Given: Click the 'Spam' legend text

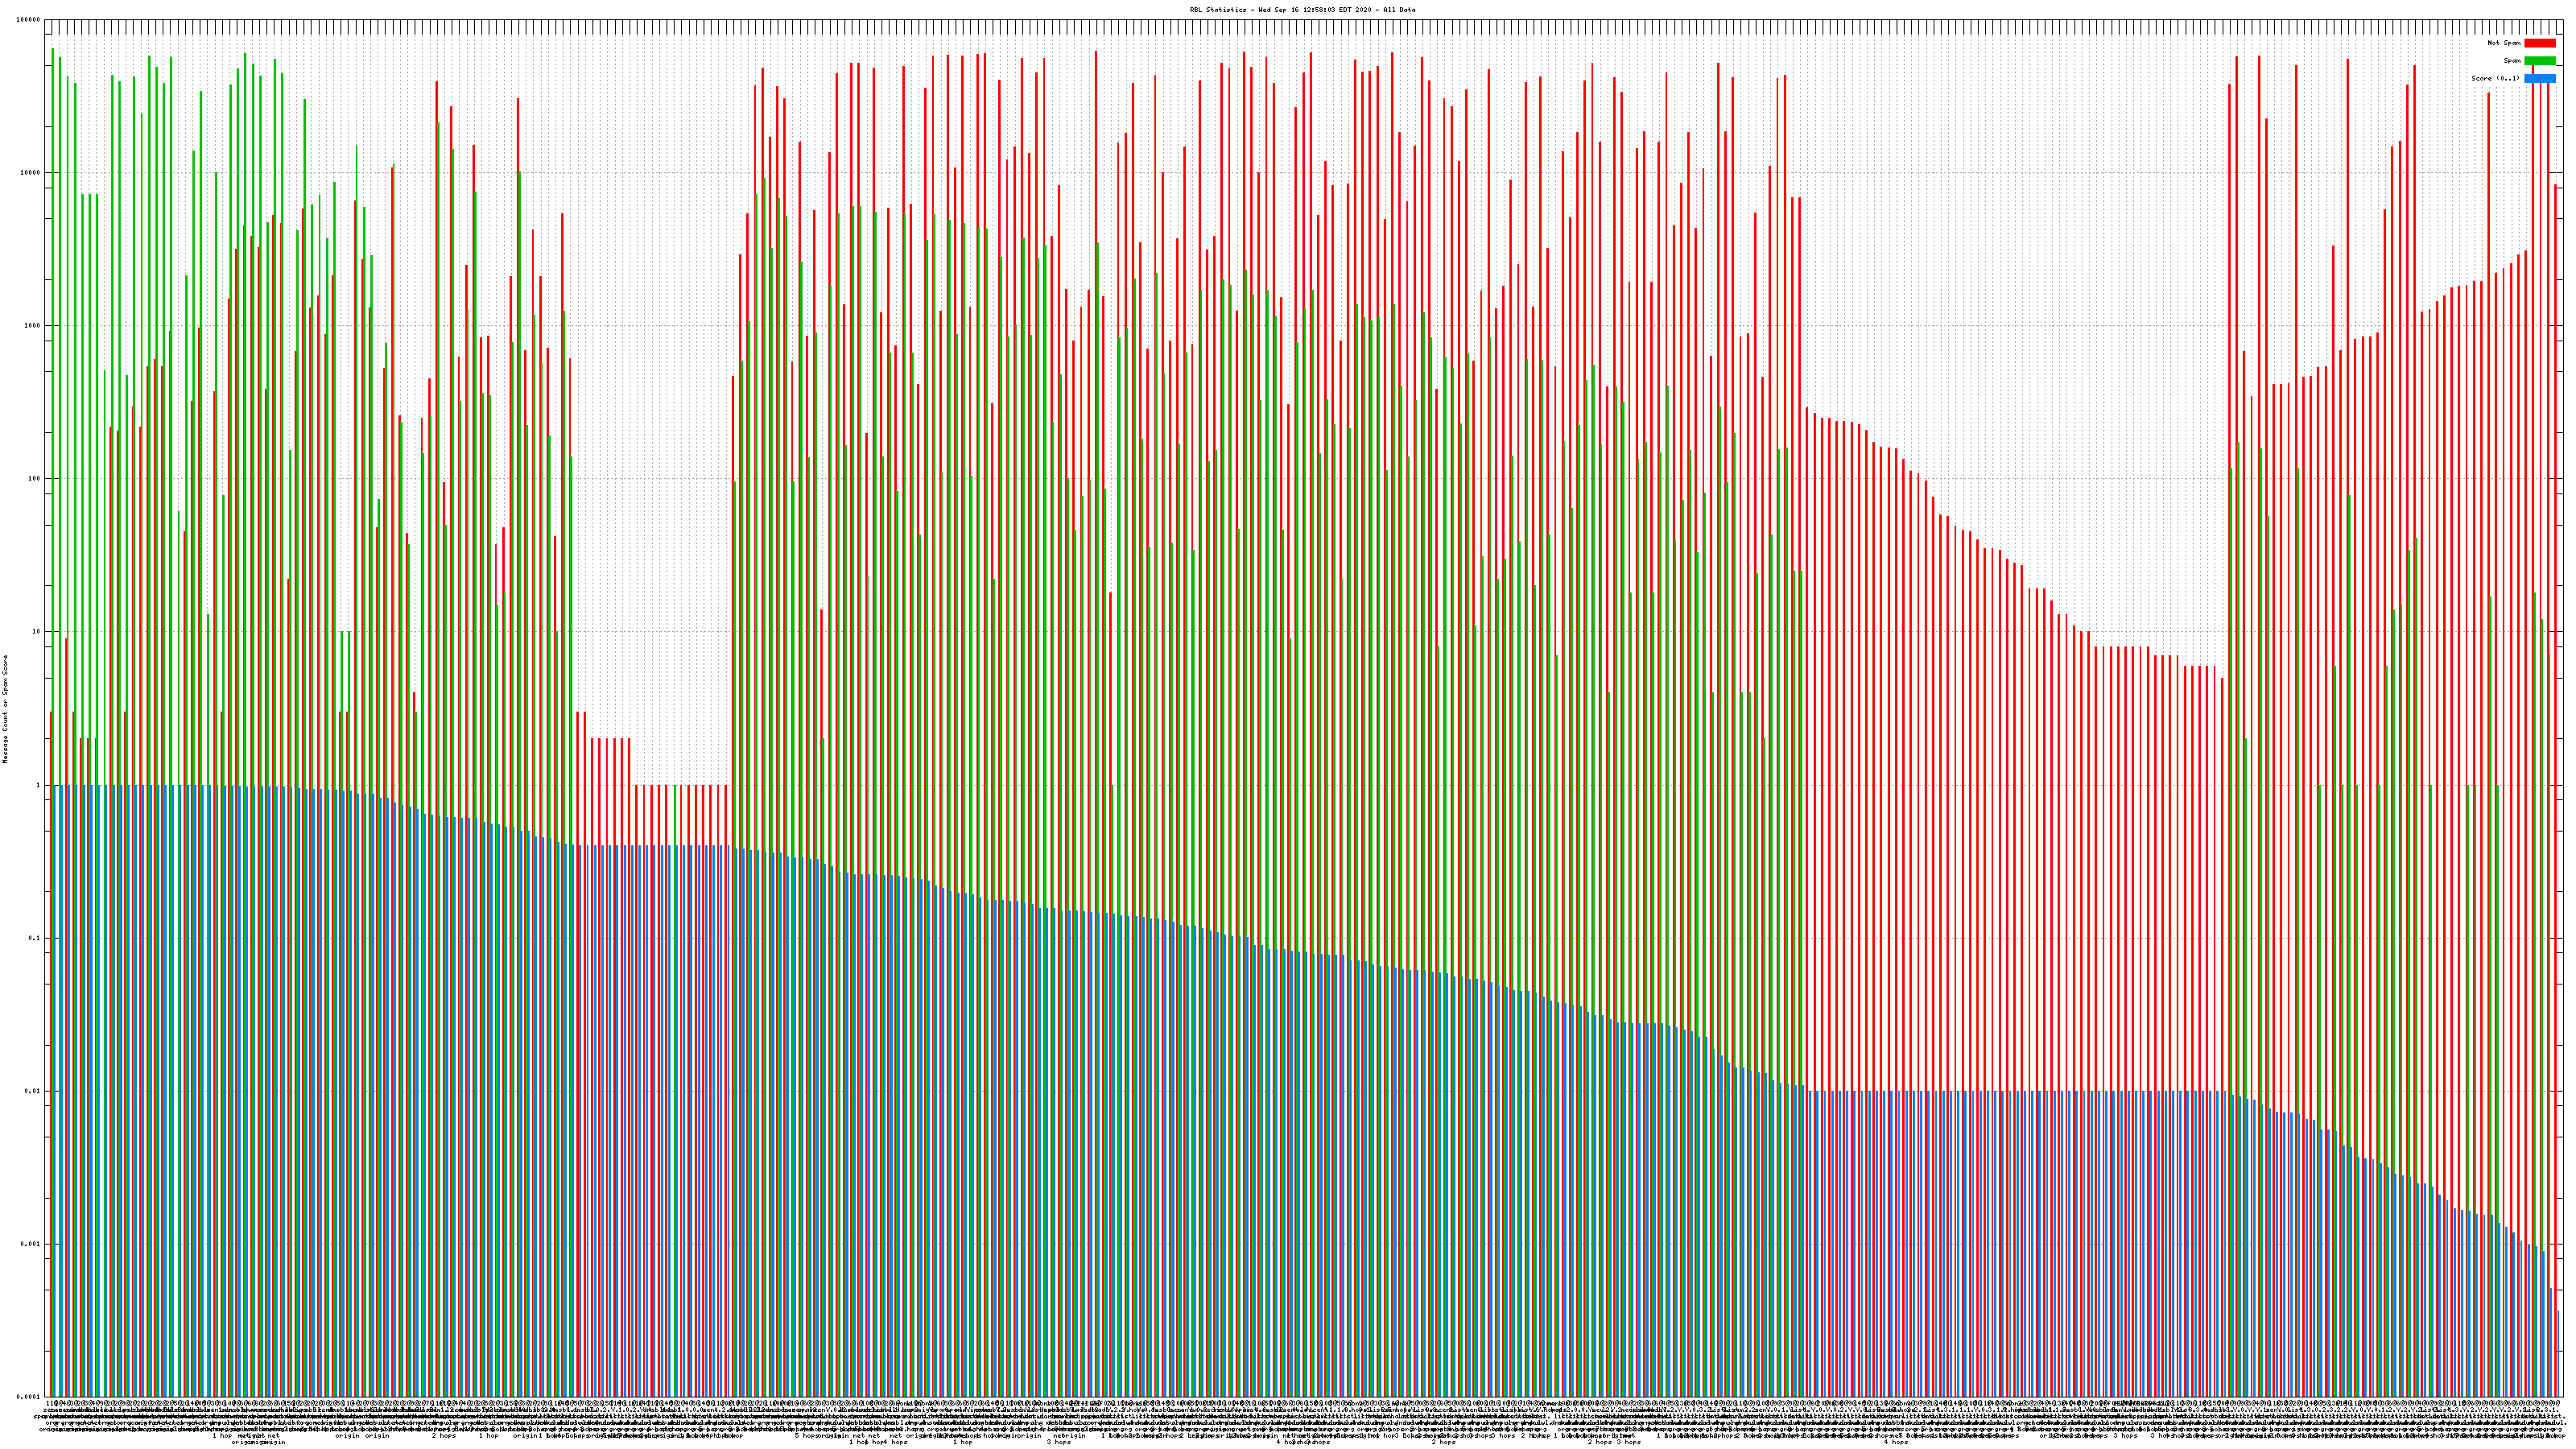Looking at the screenshot, I should (2512, 61).
